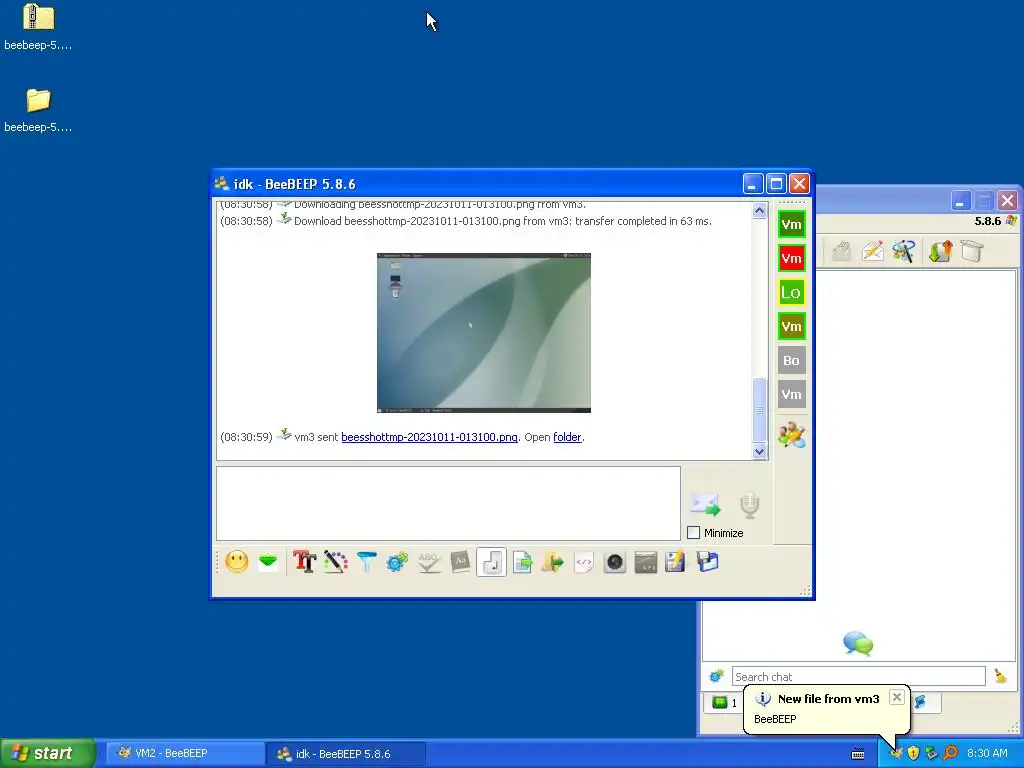This screenshot has width=1024, height=768.
Task: Select the gray Vm offline user avatar
Action: (792, 394)
